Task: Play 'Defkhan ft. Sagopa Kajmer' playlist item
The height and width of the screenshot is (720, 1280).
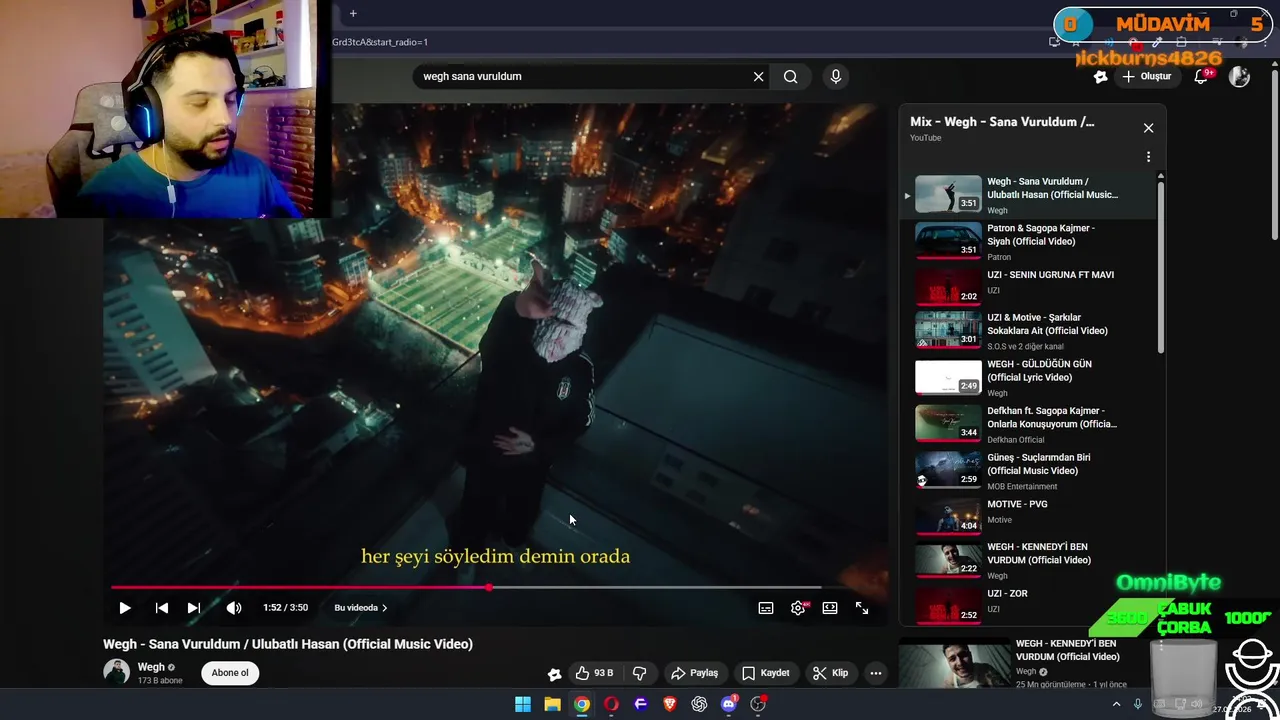Action: tap(1030, 424)
